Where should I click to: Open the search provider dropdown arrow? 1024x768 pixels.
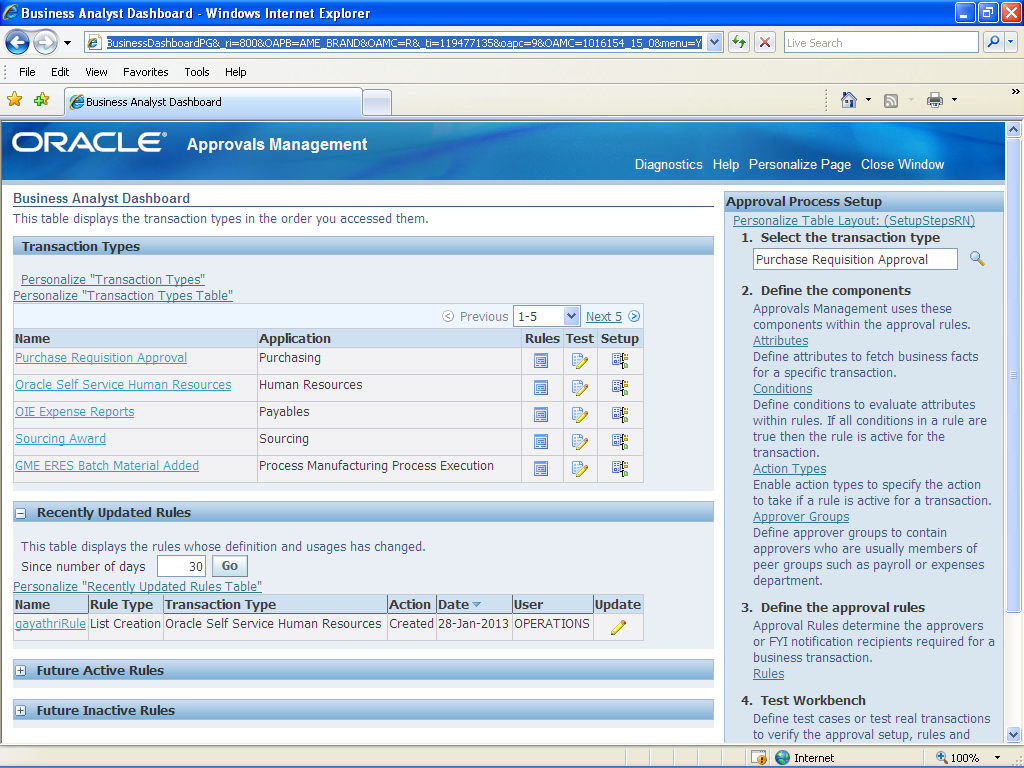click(1011, 42)
